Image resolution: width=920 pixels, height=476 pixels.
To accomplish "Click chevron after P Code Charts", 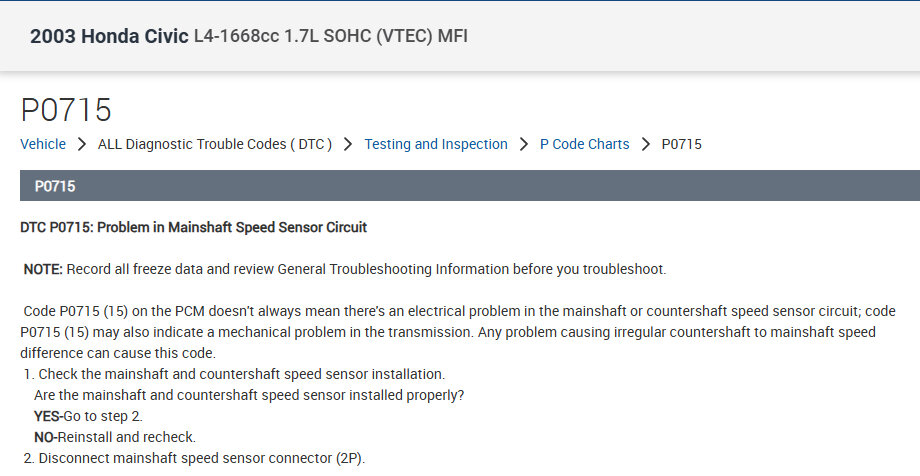I will [646, 144].
